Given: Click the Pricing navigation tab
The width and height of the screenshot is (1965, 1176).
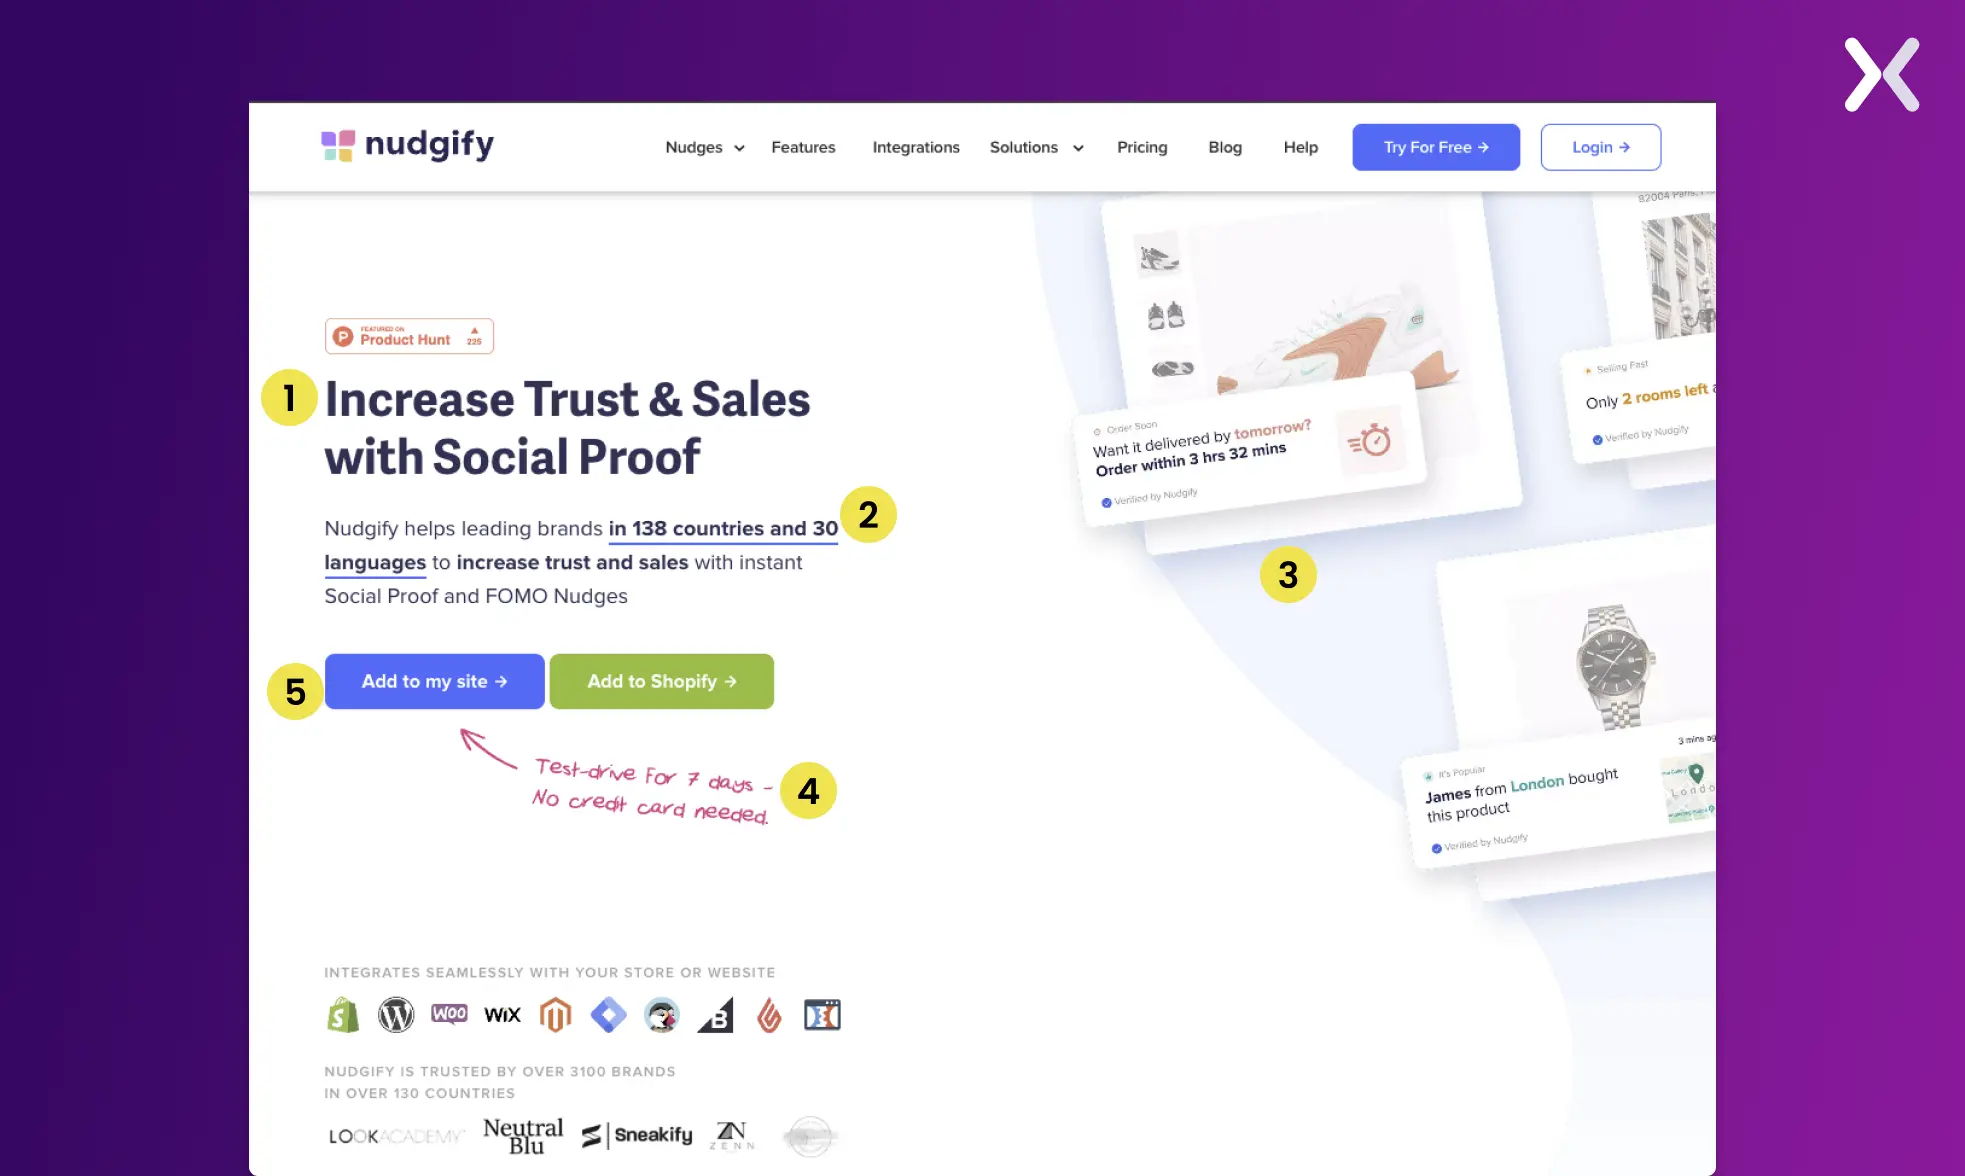Looking at the screenshot, I should [x=1142, y=147].
